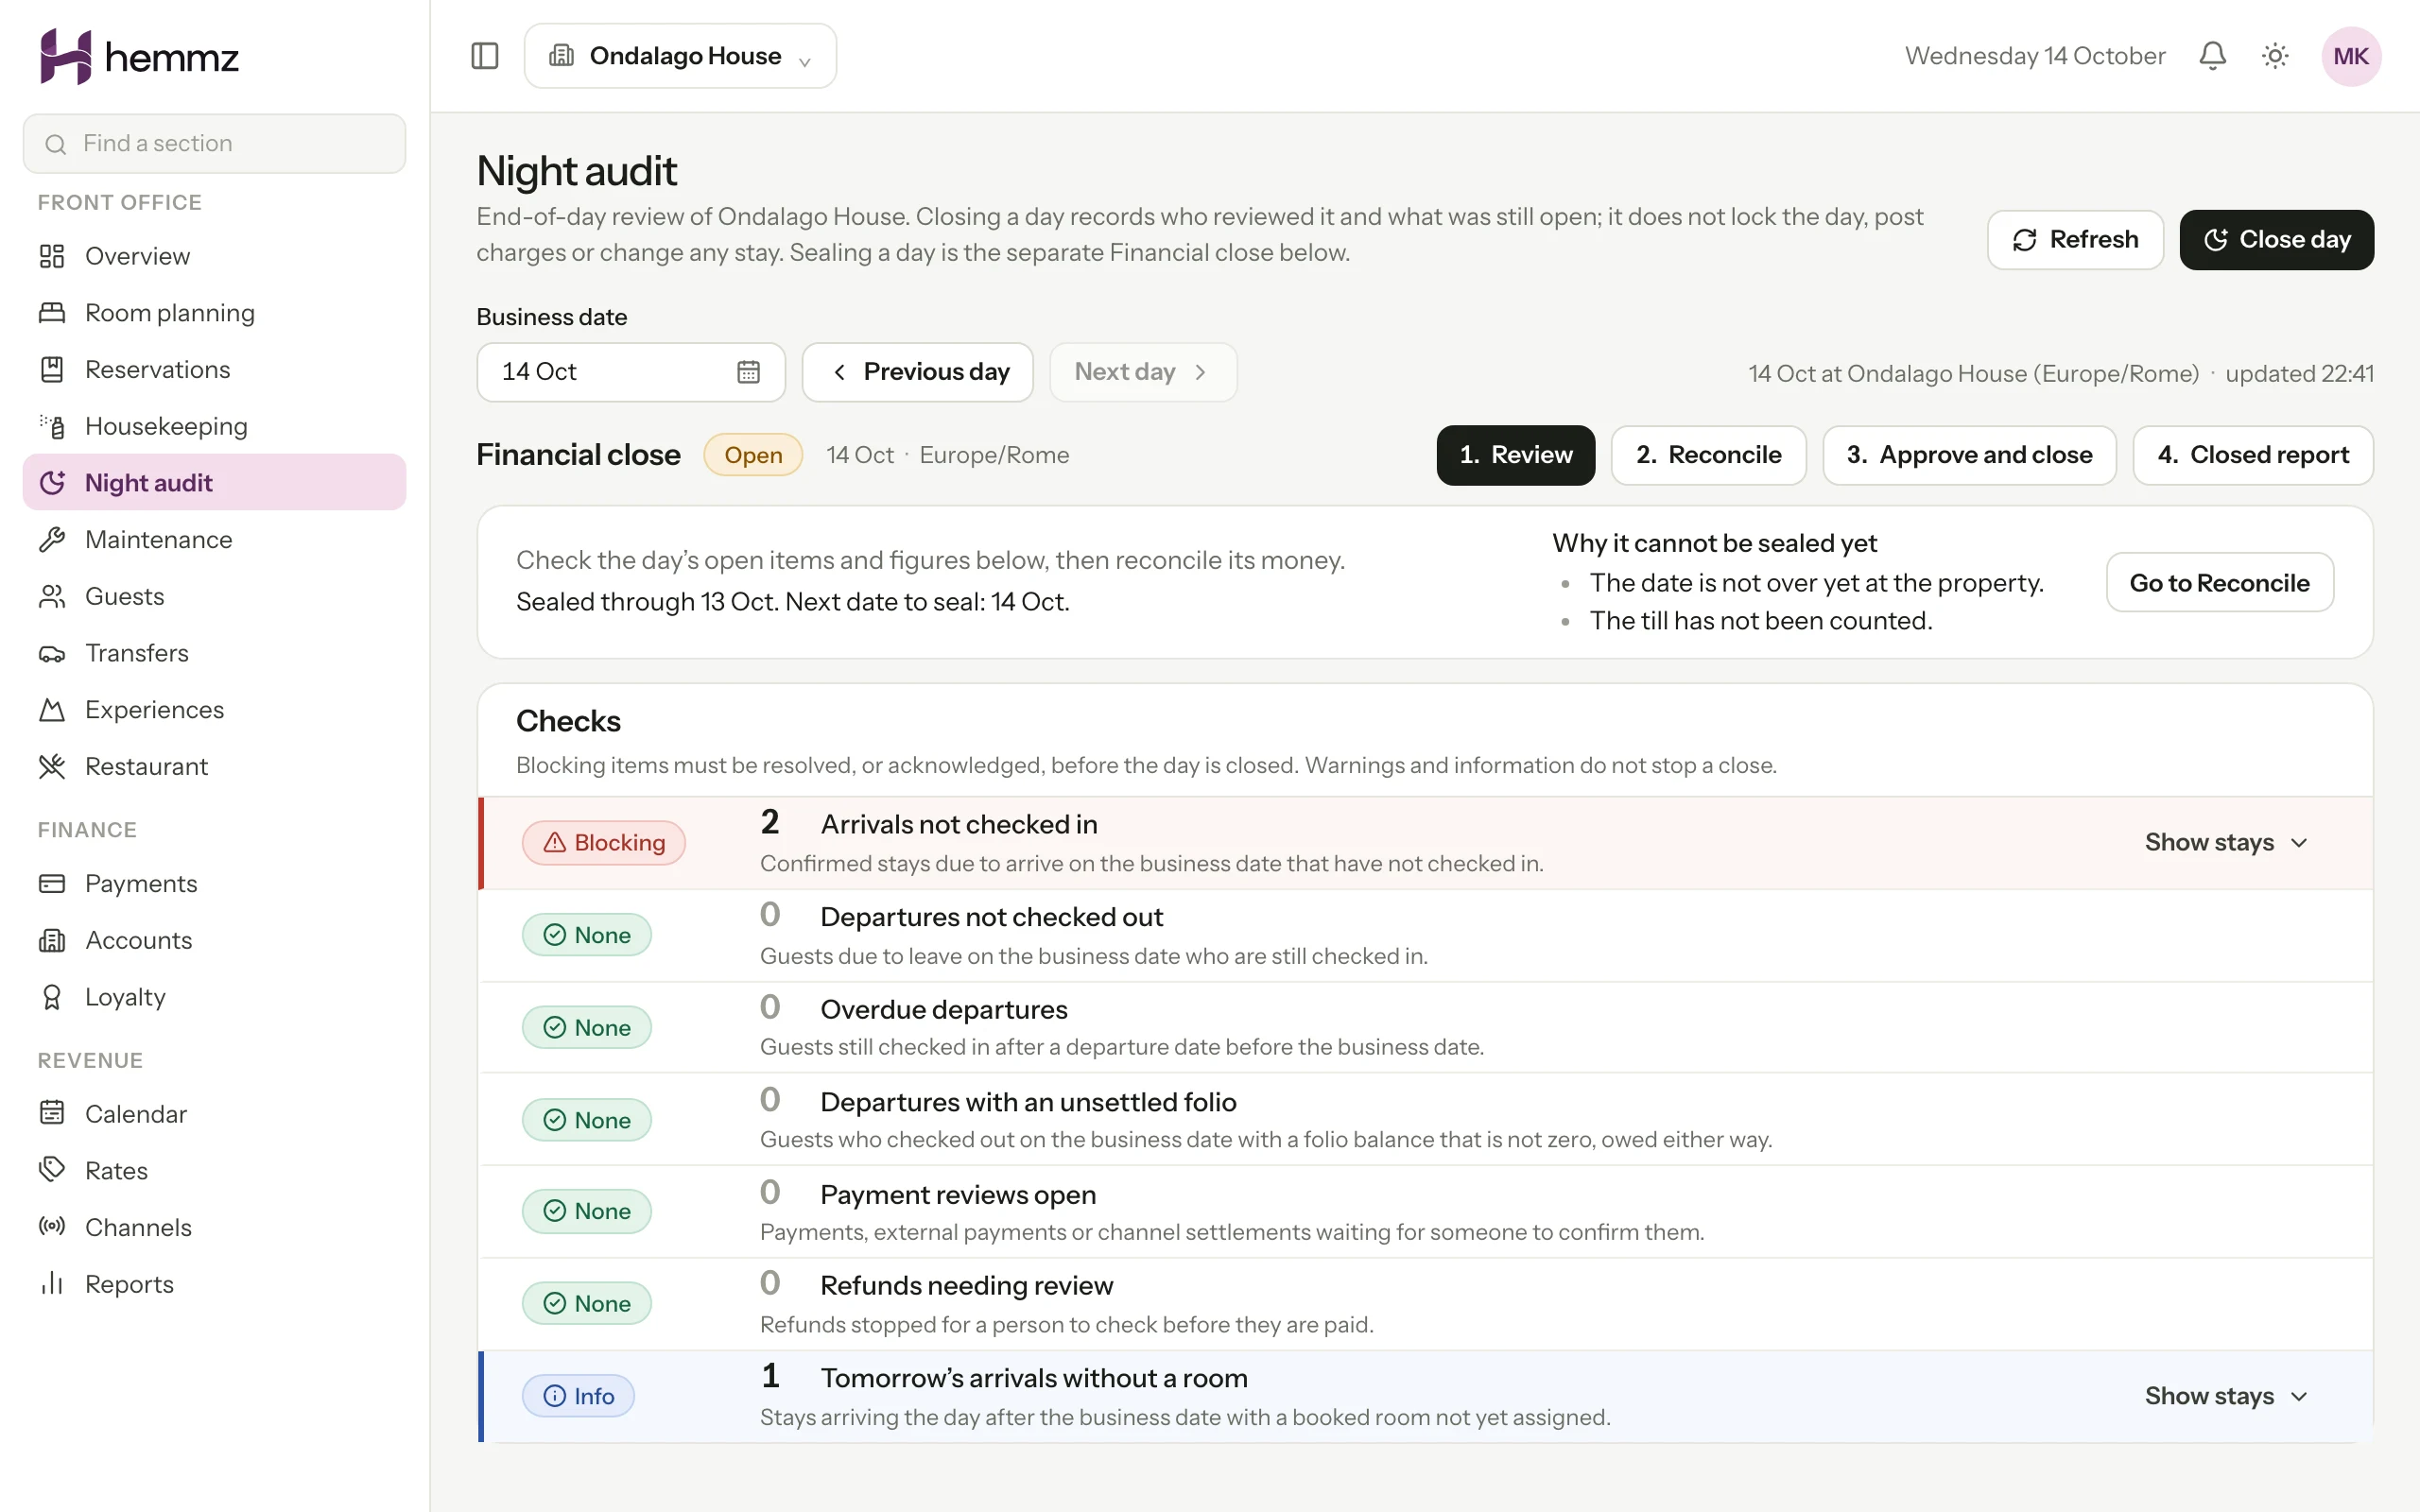Image resolution: width=2420 pixels, height=1512 pixels.
Task: Open Reservations in the sidebar
Action: (x=214, y=369)
